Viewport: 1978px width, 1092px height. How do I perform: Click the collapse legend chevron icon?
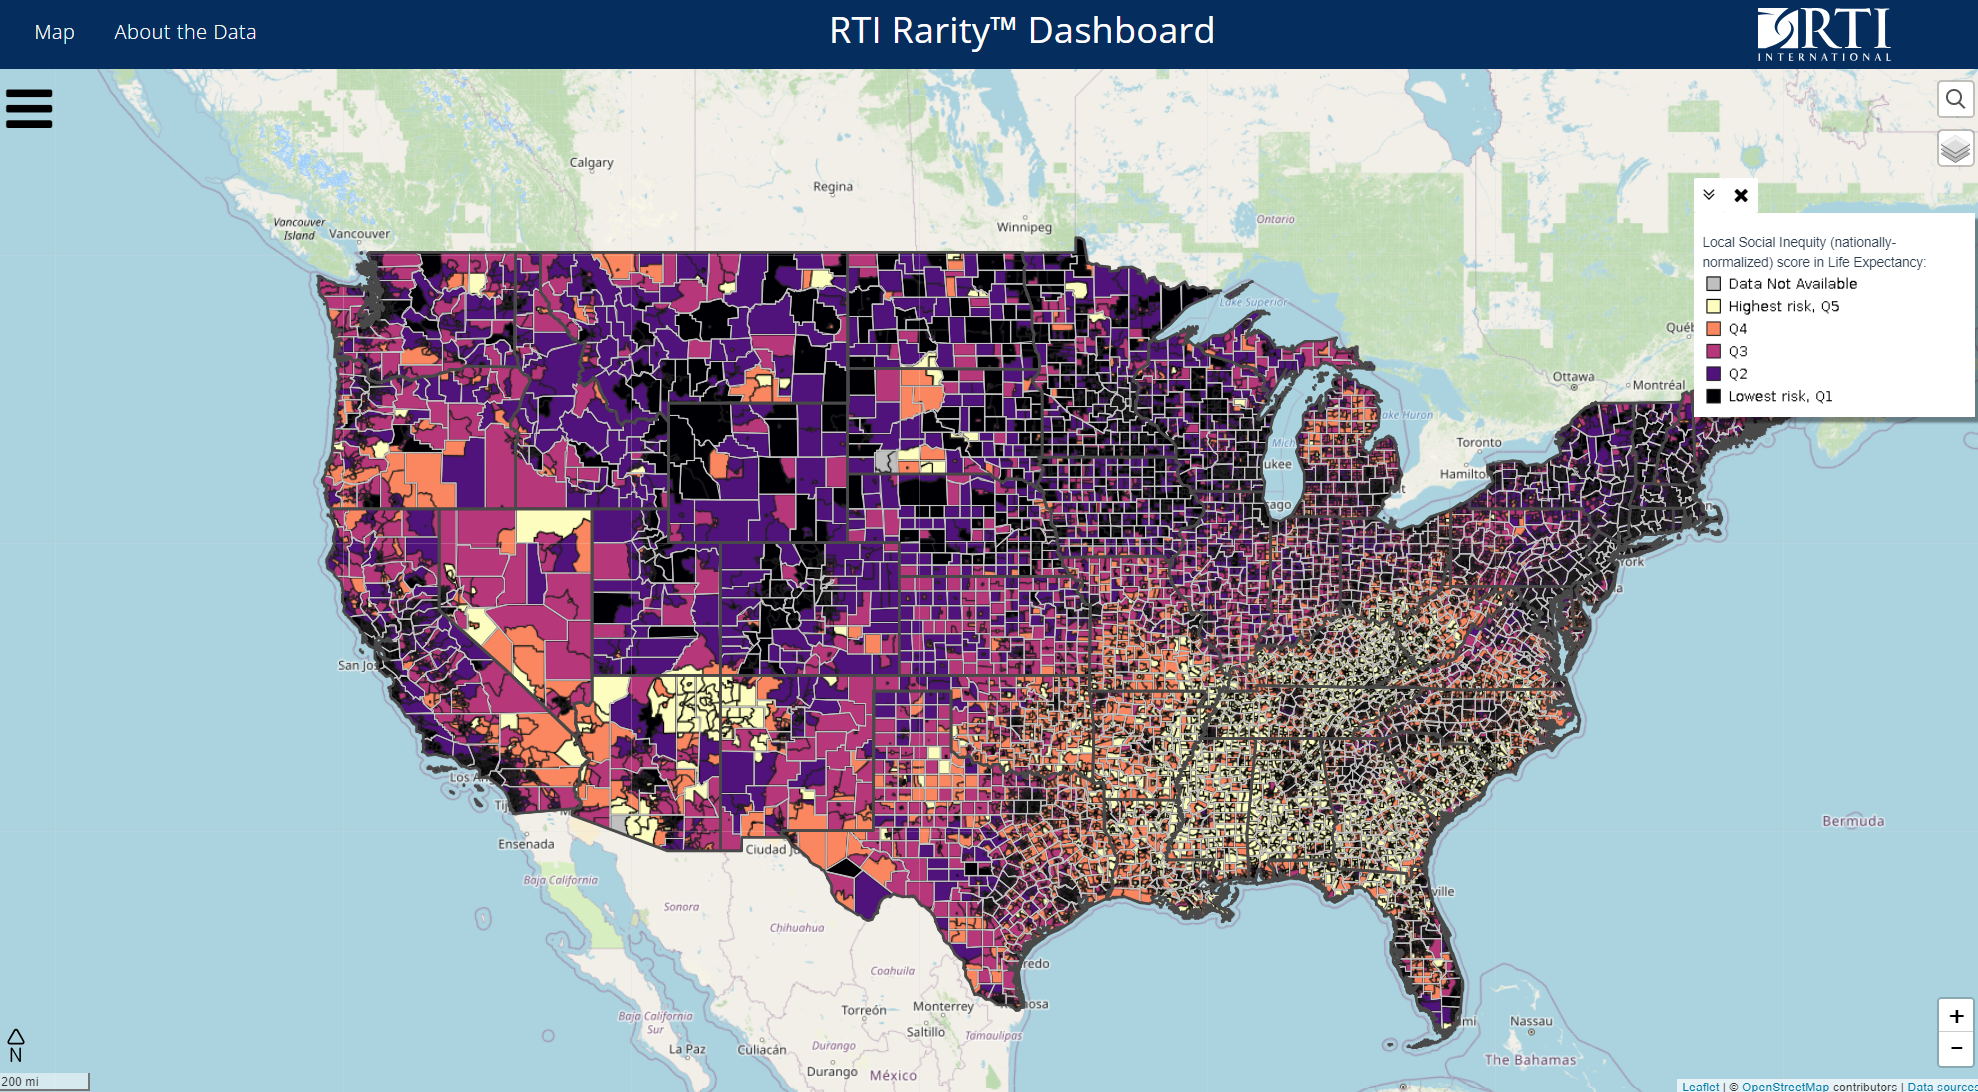(1709, 195)
